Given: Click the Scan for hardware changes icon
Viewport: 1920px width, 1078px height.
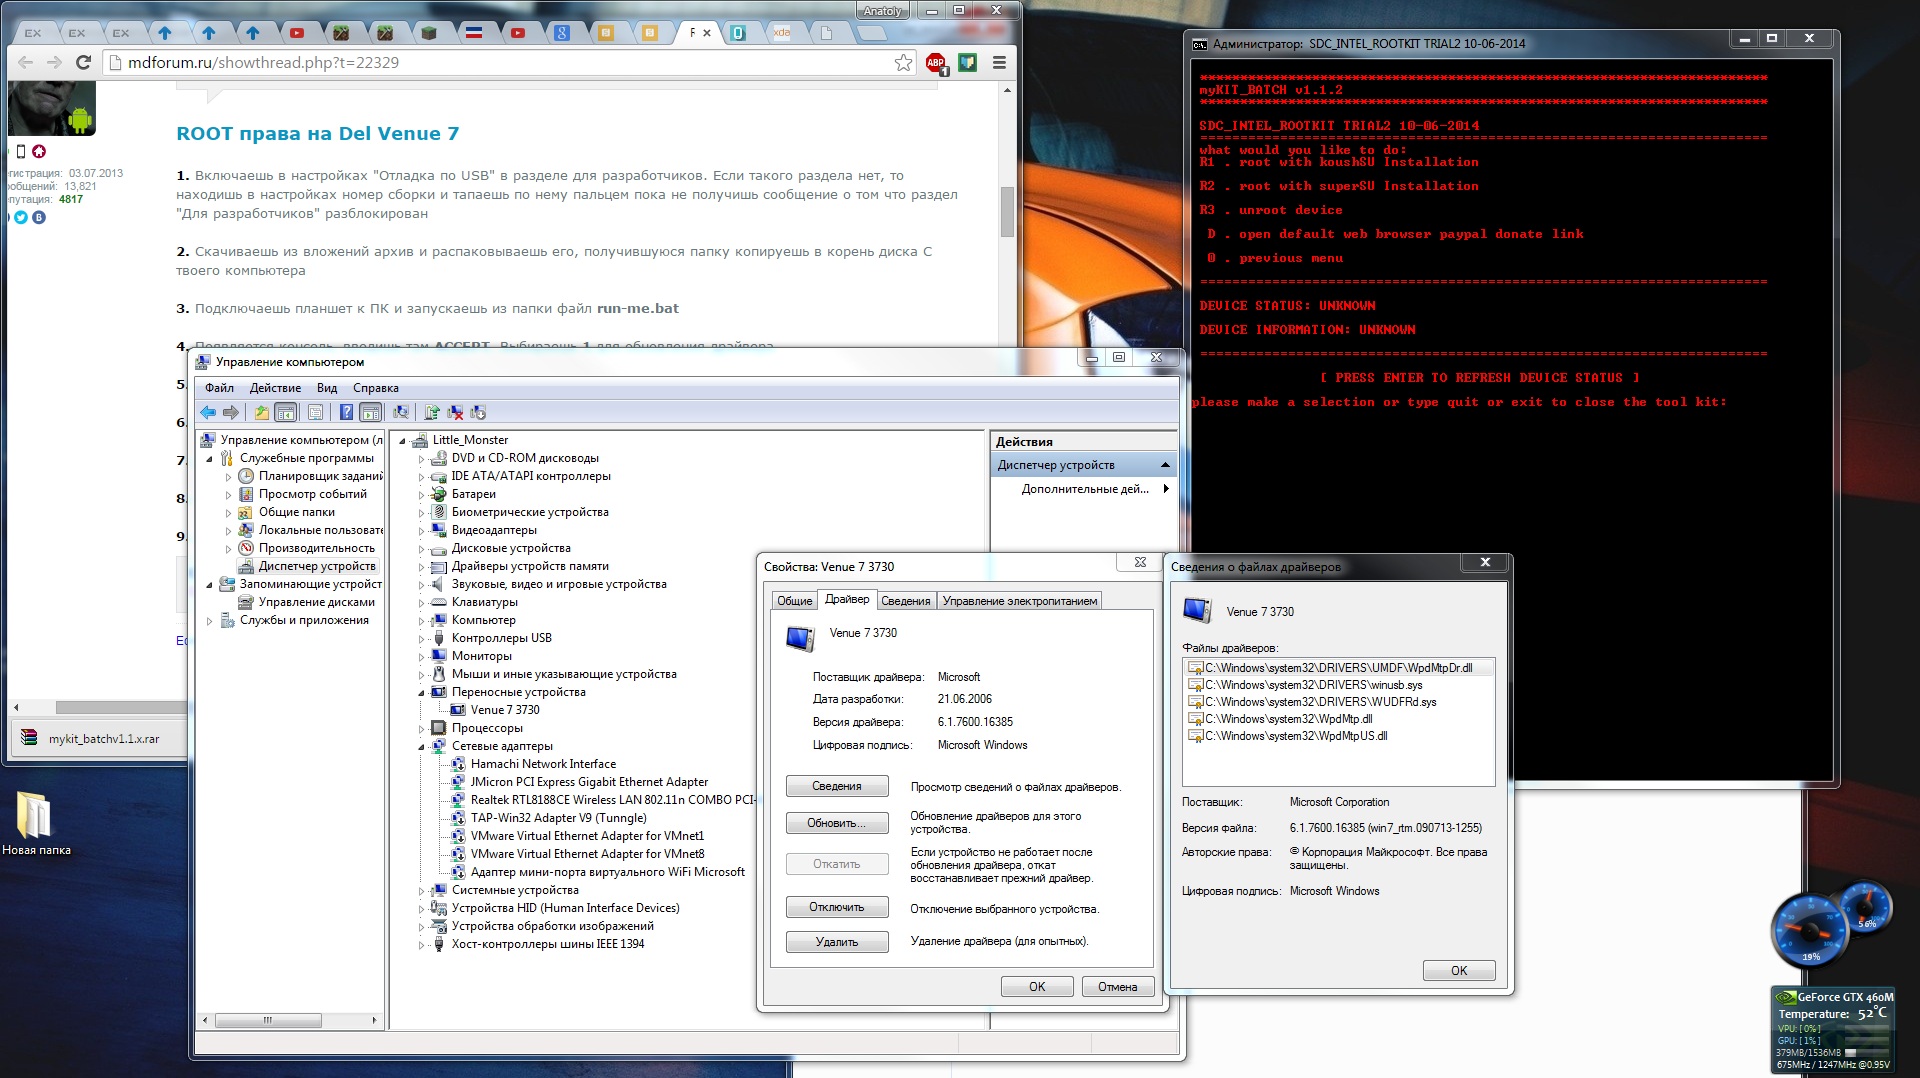Looking at the screenshot, I should tap(401, 412).
